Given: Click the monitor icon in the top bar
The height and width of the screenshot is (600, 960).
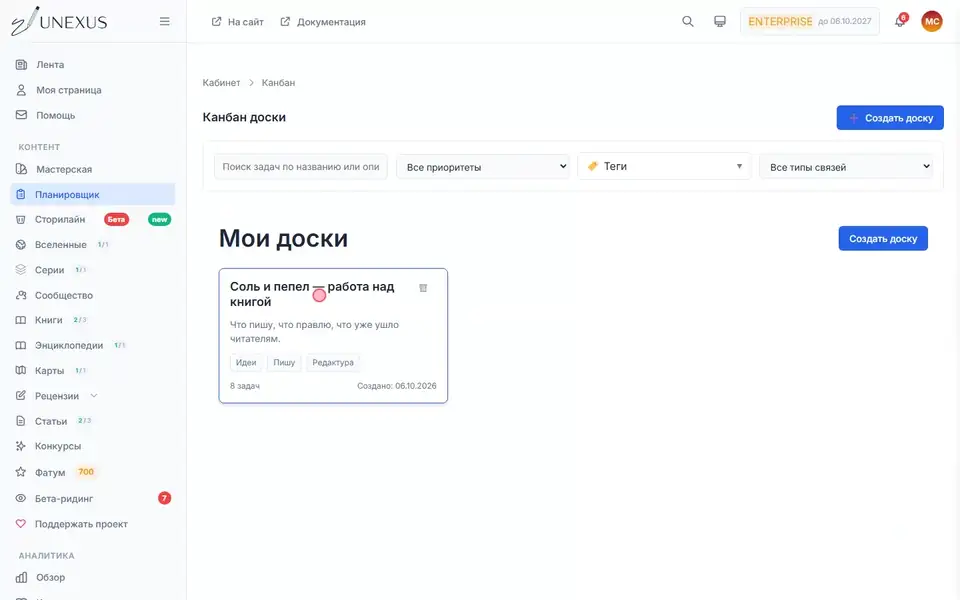Looking at the screenshot, I should coord(720,21).
